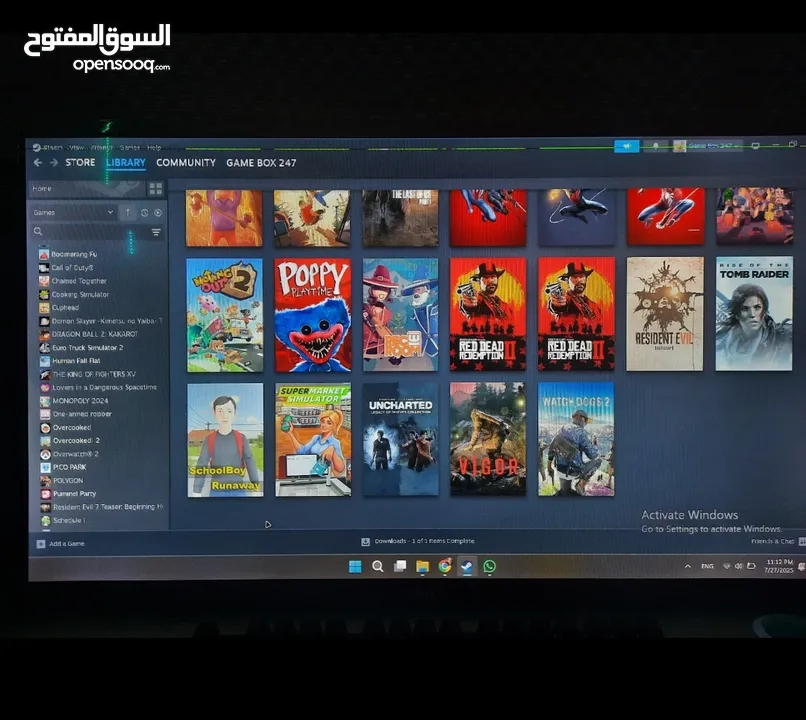Click the play arrow icon near Games header
806x720 pixels.
(x=158, y=212)
